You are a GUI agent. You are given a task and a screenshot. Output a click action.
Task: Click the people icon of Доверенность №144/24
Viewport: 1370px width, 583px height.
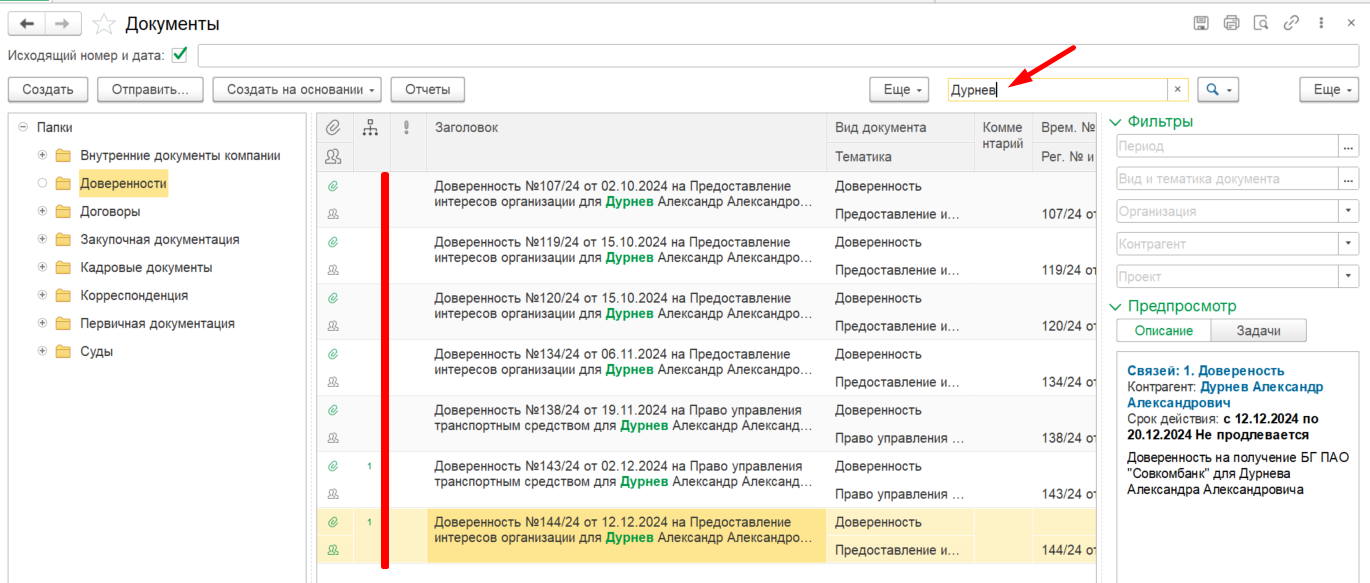[x=333, y=549]
